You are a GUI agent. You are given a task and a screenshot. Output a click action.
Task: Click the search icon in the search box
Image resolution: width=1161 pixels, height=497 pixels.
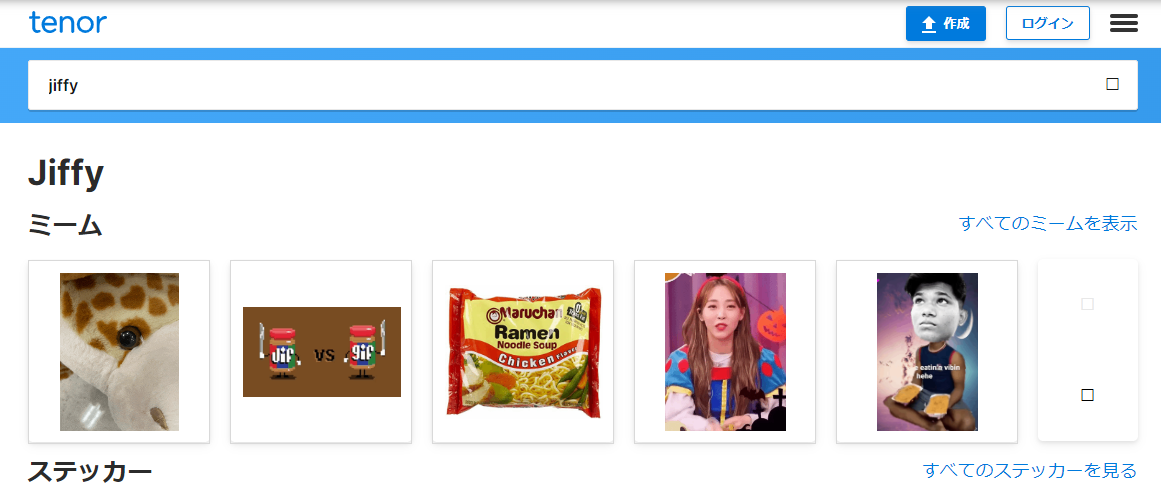(1112, 84)
